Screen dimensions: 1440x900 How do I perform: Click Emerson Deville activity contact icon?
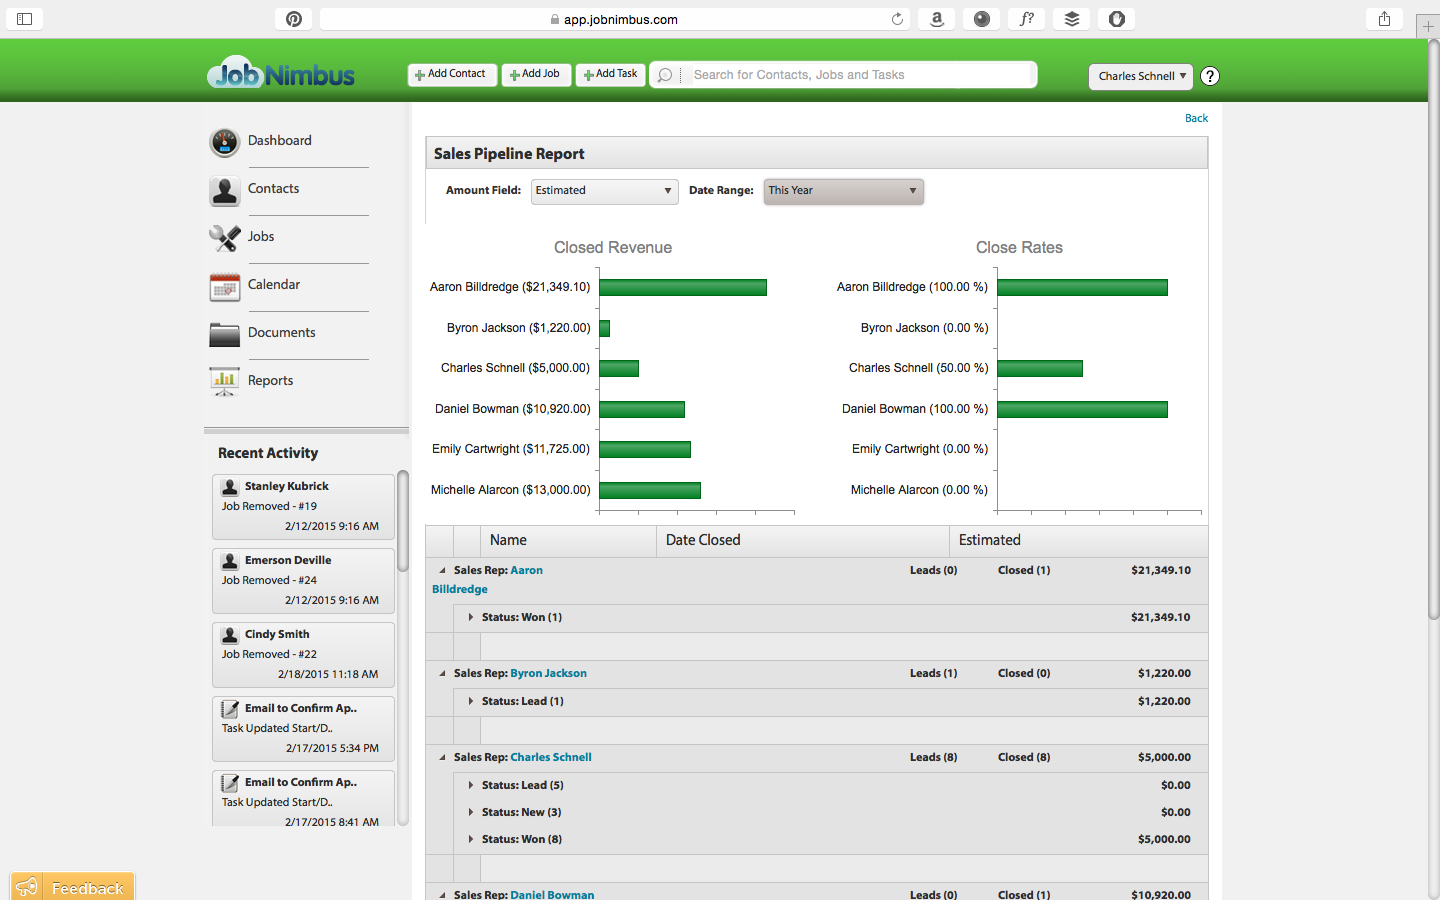point(230,561)
